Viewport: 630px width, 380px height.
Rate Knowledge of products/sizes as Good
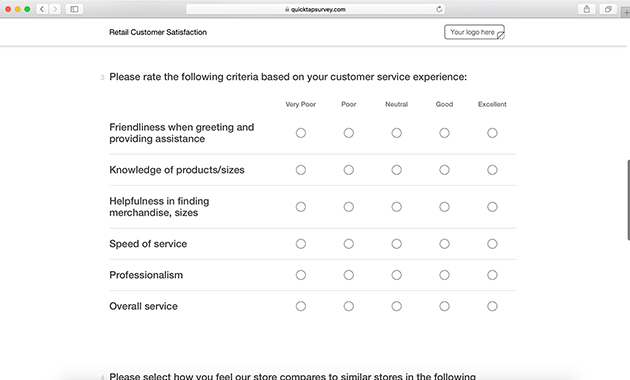pyautogui.click(x=444, y=170)
